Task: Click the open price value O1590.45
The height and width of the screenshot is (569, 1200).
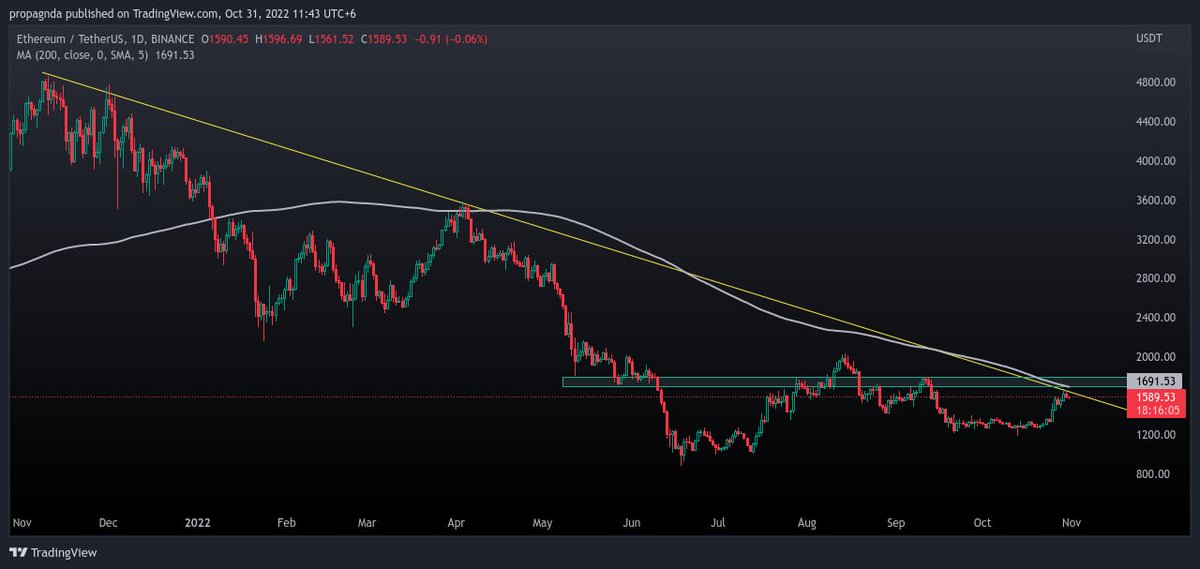Action: click(x=227, y=39)
